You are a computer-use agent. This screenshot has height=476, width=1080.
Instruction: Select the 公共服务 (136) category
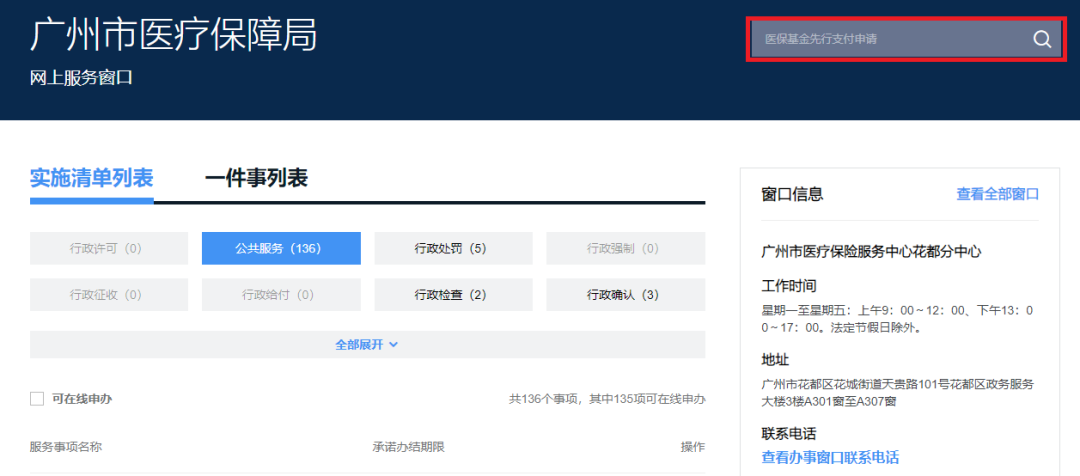[x=280, y=248]
